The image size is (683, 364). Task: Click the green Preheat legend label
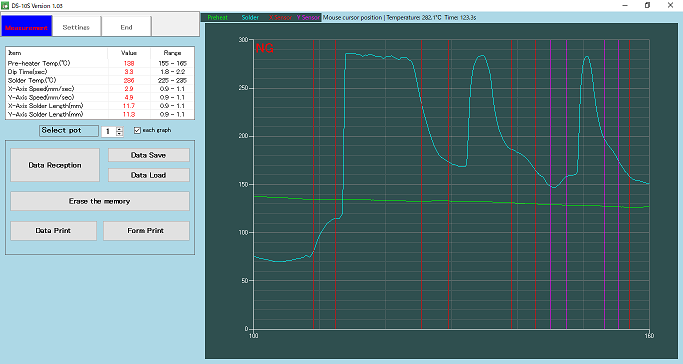(217, 17)
